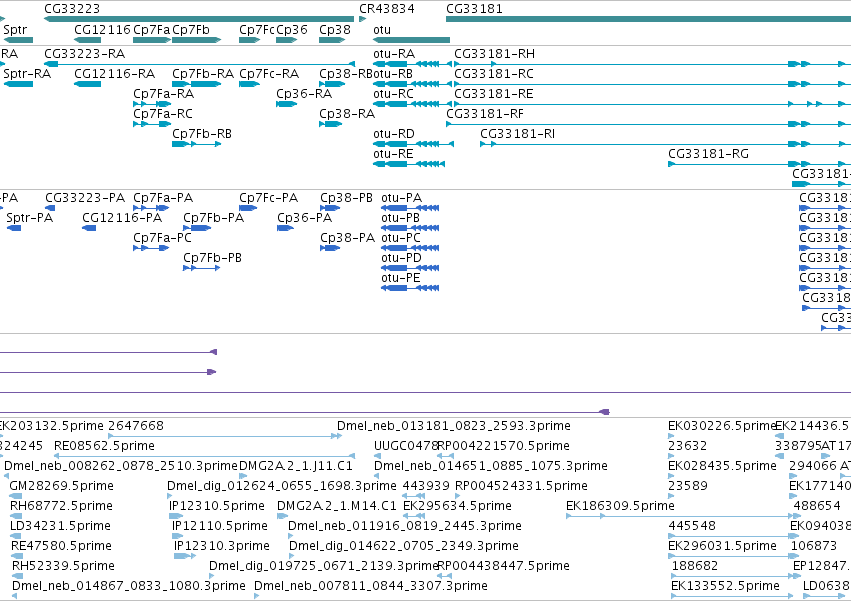Click the otu gene label
The width and height of the screenshot is (851, 601).
pos(382,30)
